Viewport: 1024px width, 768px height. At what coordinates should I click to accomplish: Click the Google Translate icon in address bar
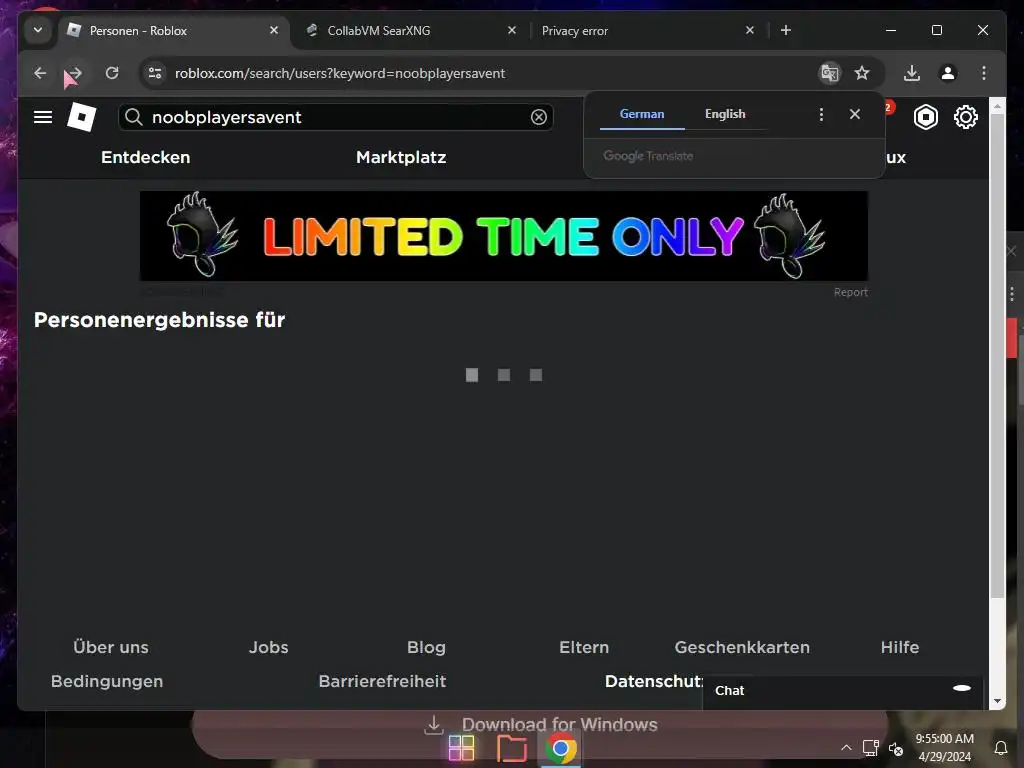(829, 73)
